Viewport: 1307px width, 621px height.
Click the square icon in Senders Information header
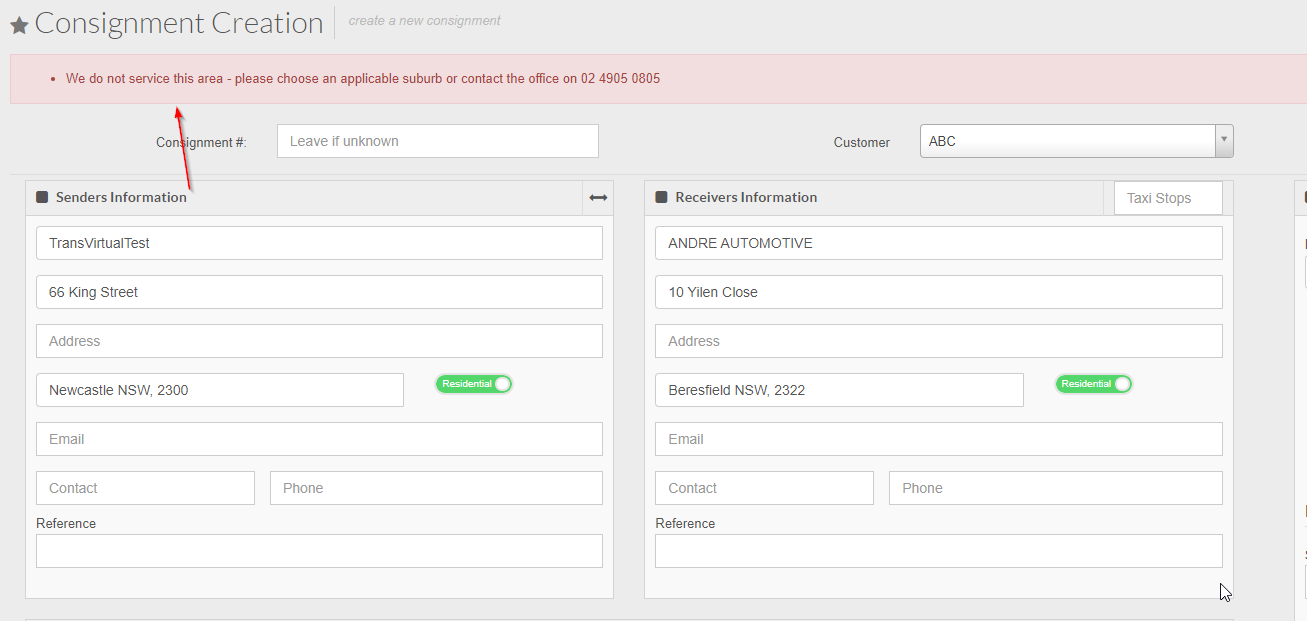[x=42, y=197]
